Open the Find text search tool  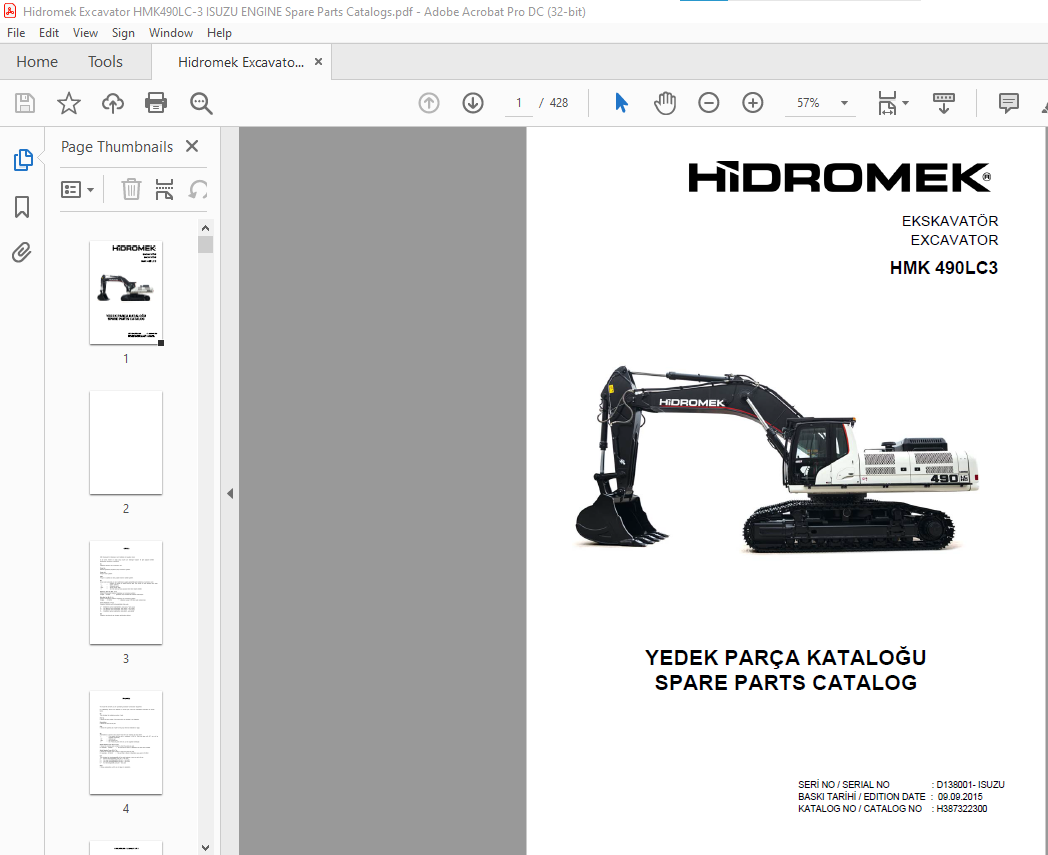pyautogui.click(x=201, y=103)
